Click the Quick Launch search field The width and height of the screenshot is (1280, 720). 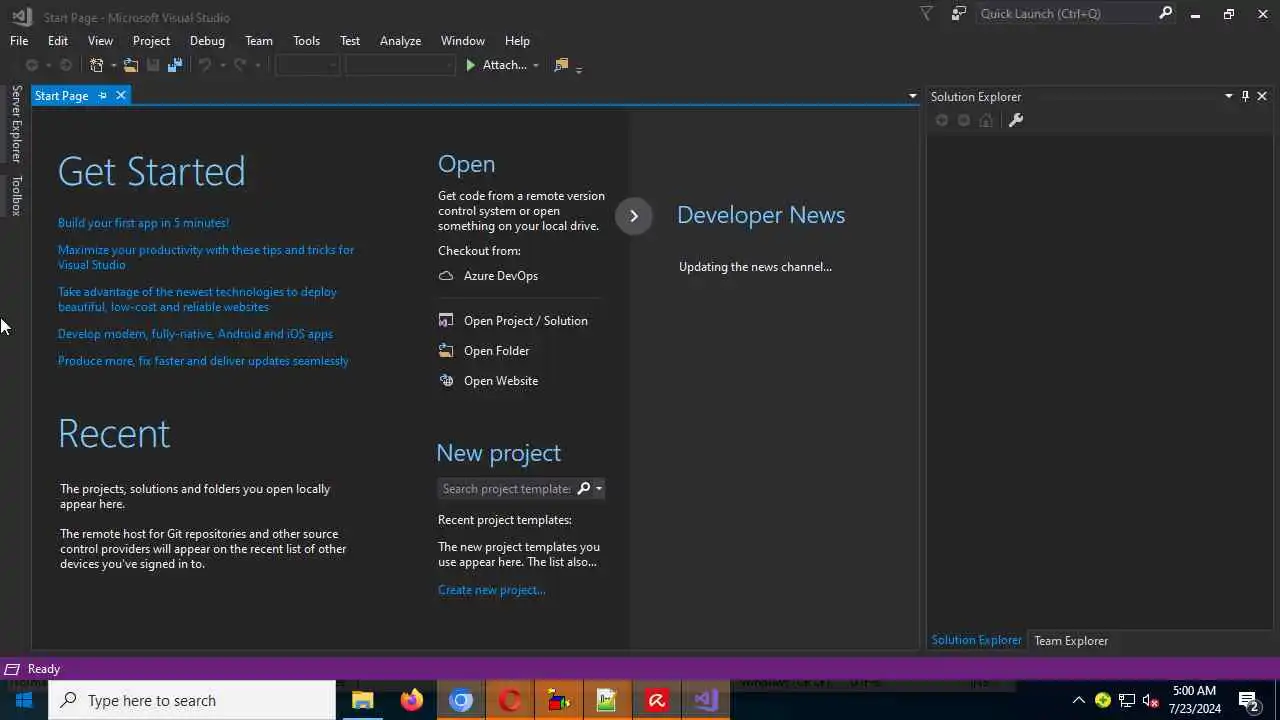tap(1066, 14)
